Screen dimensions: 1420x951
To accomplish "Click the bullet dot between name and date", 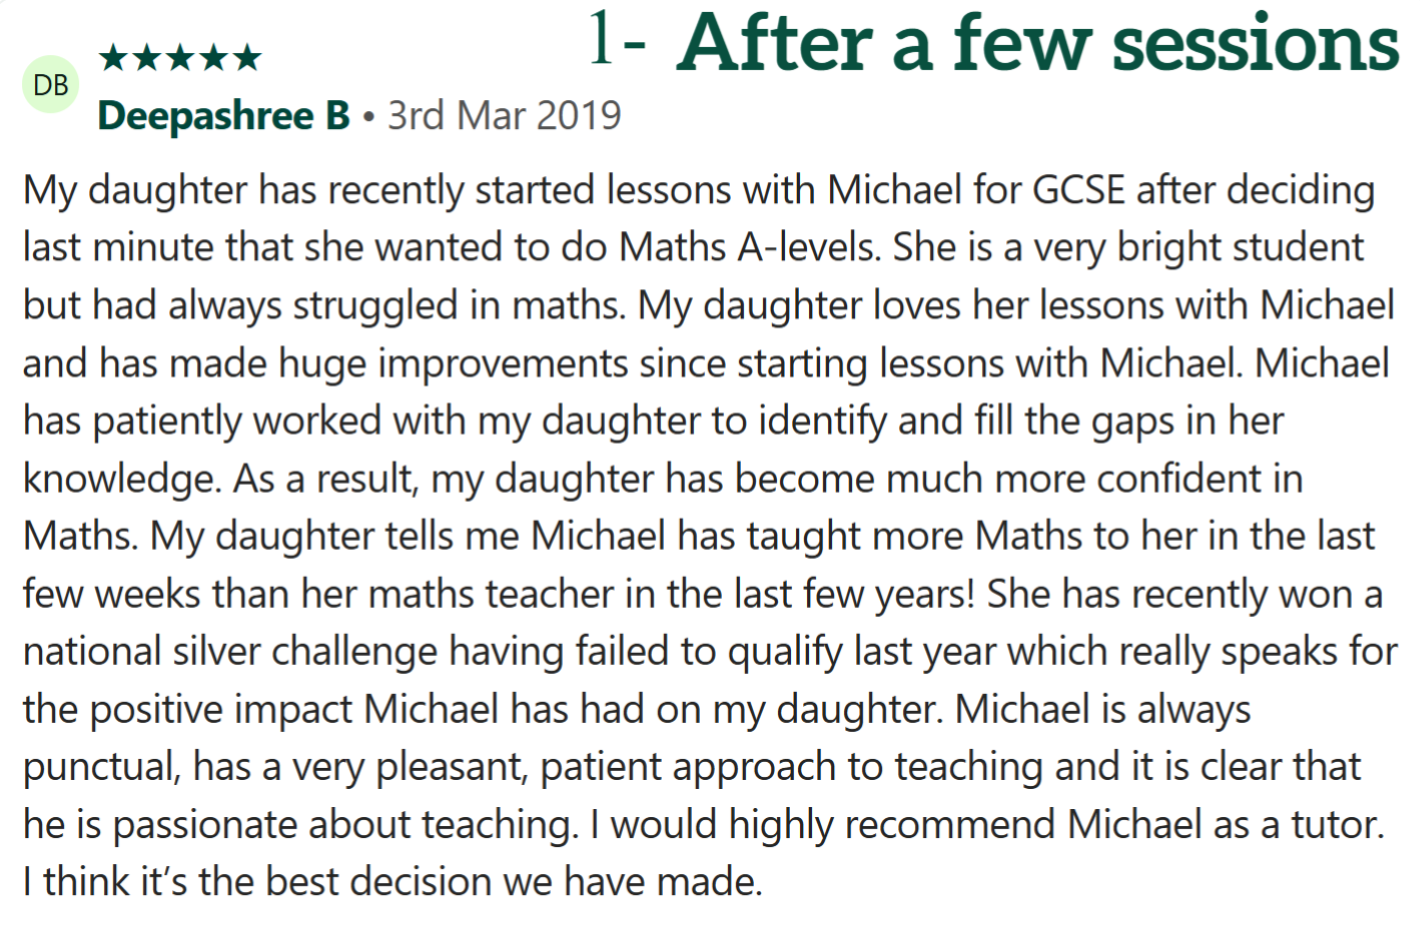I will (369, 118).
